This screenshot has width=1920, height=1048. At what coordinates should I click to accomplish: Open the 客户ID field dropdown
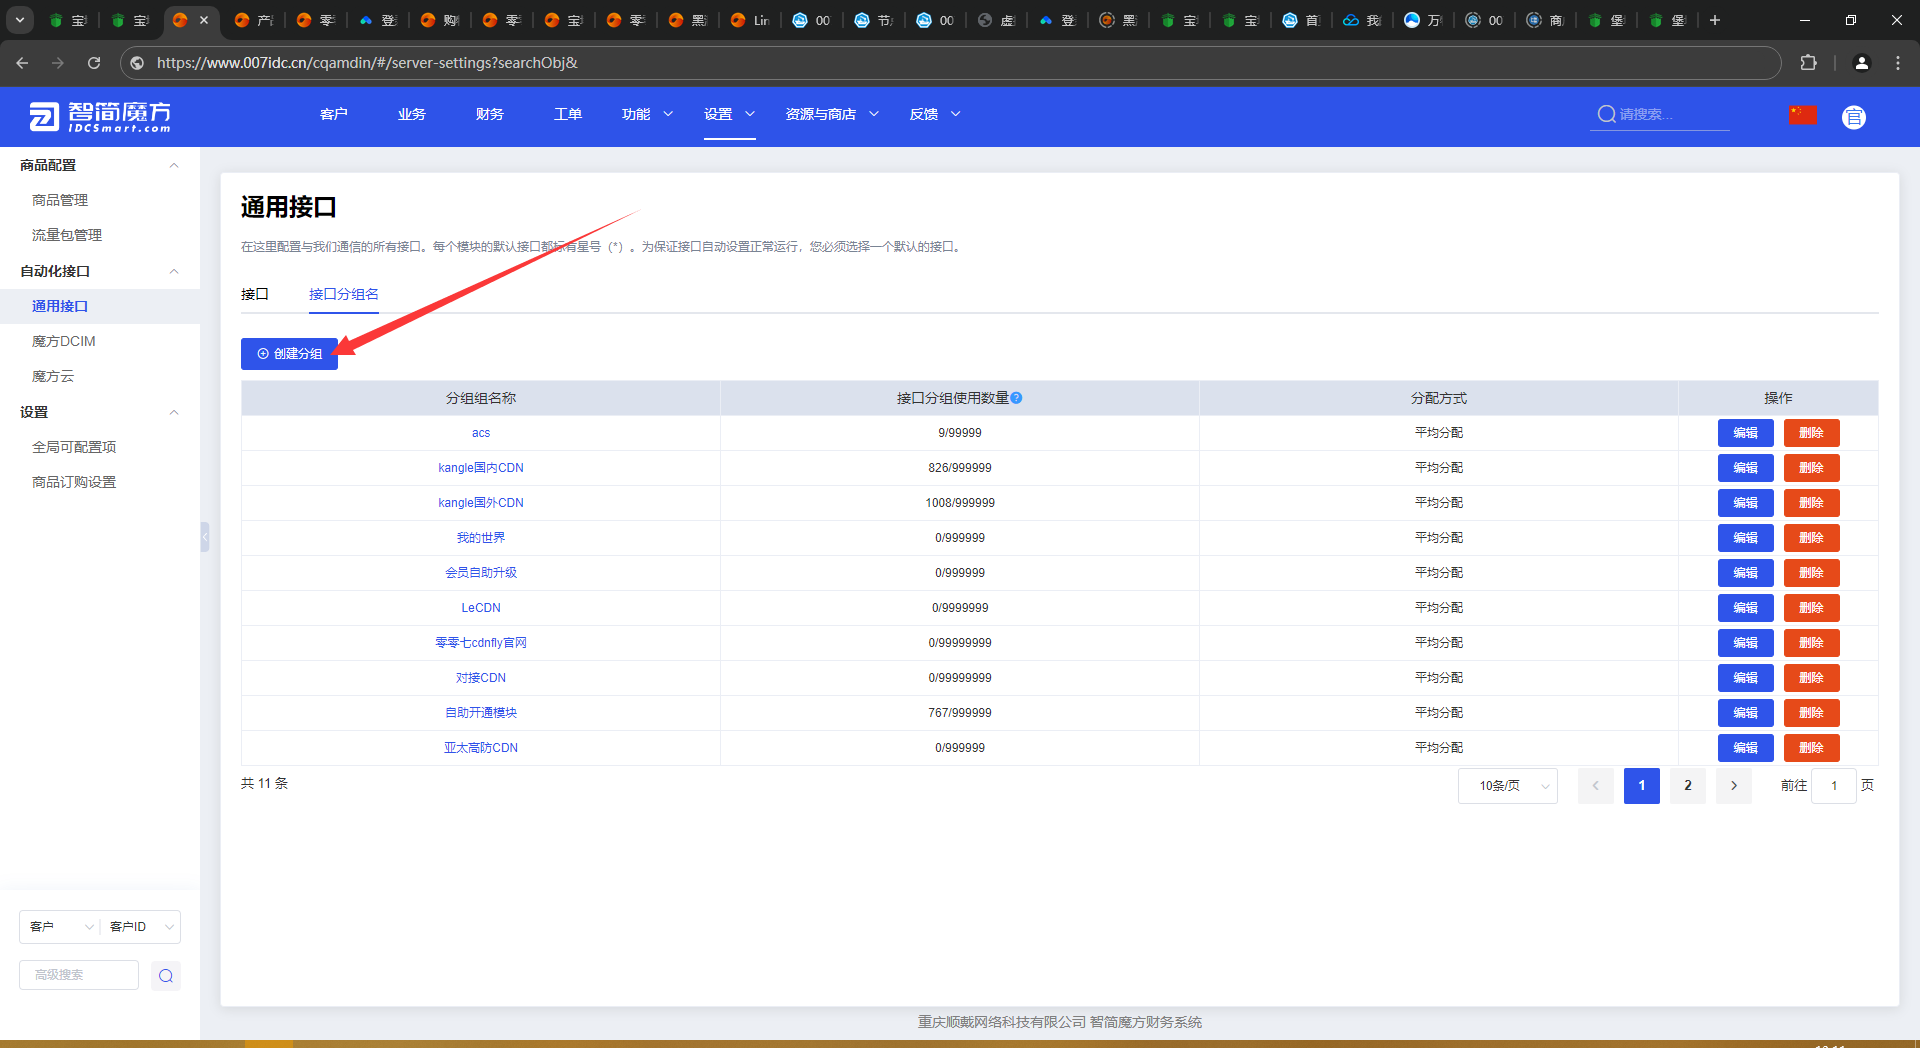click(140, 927)
